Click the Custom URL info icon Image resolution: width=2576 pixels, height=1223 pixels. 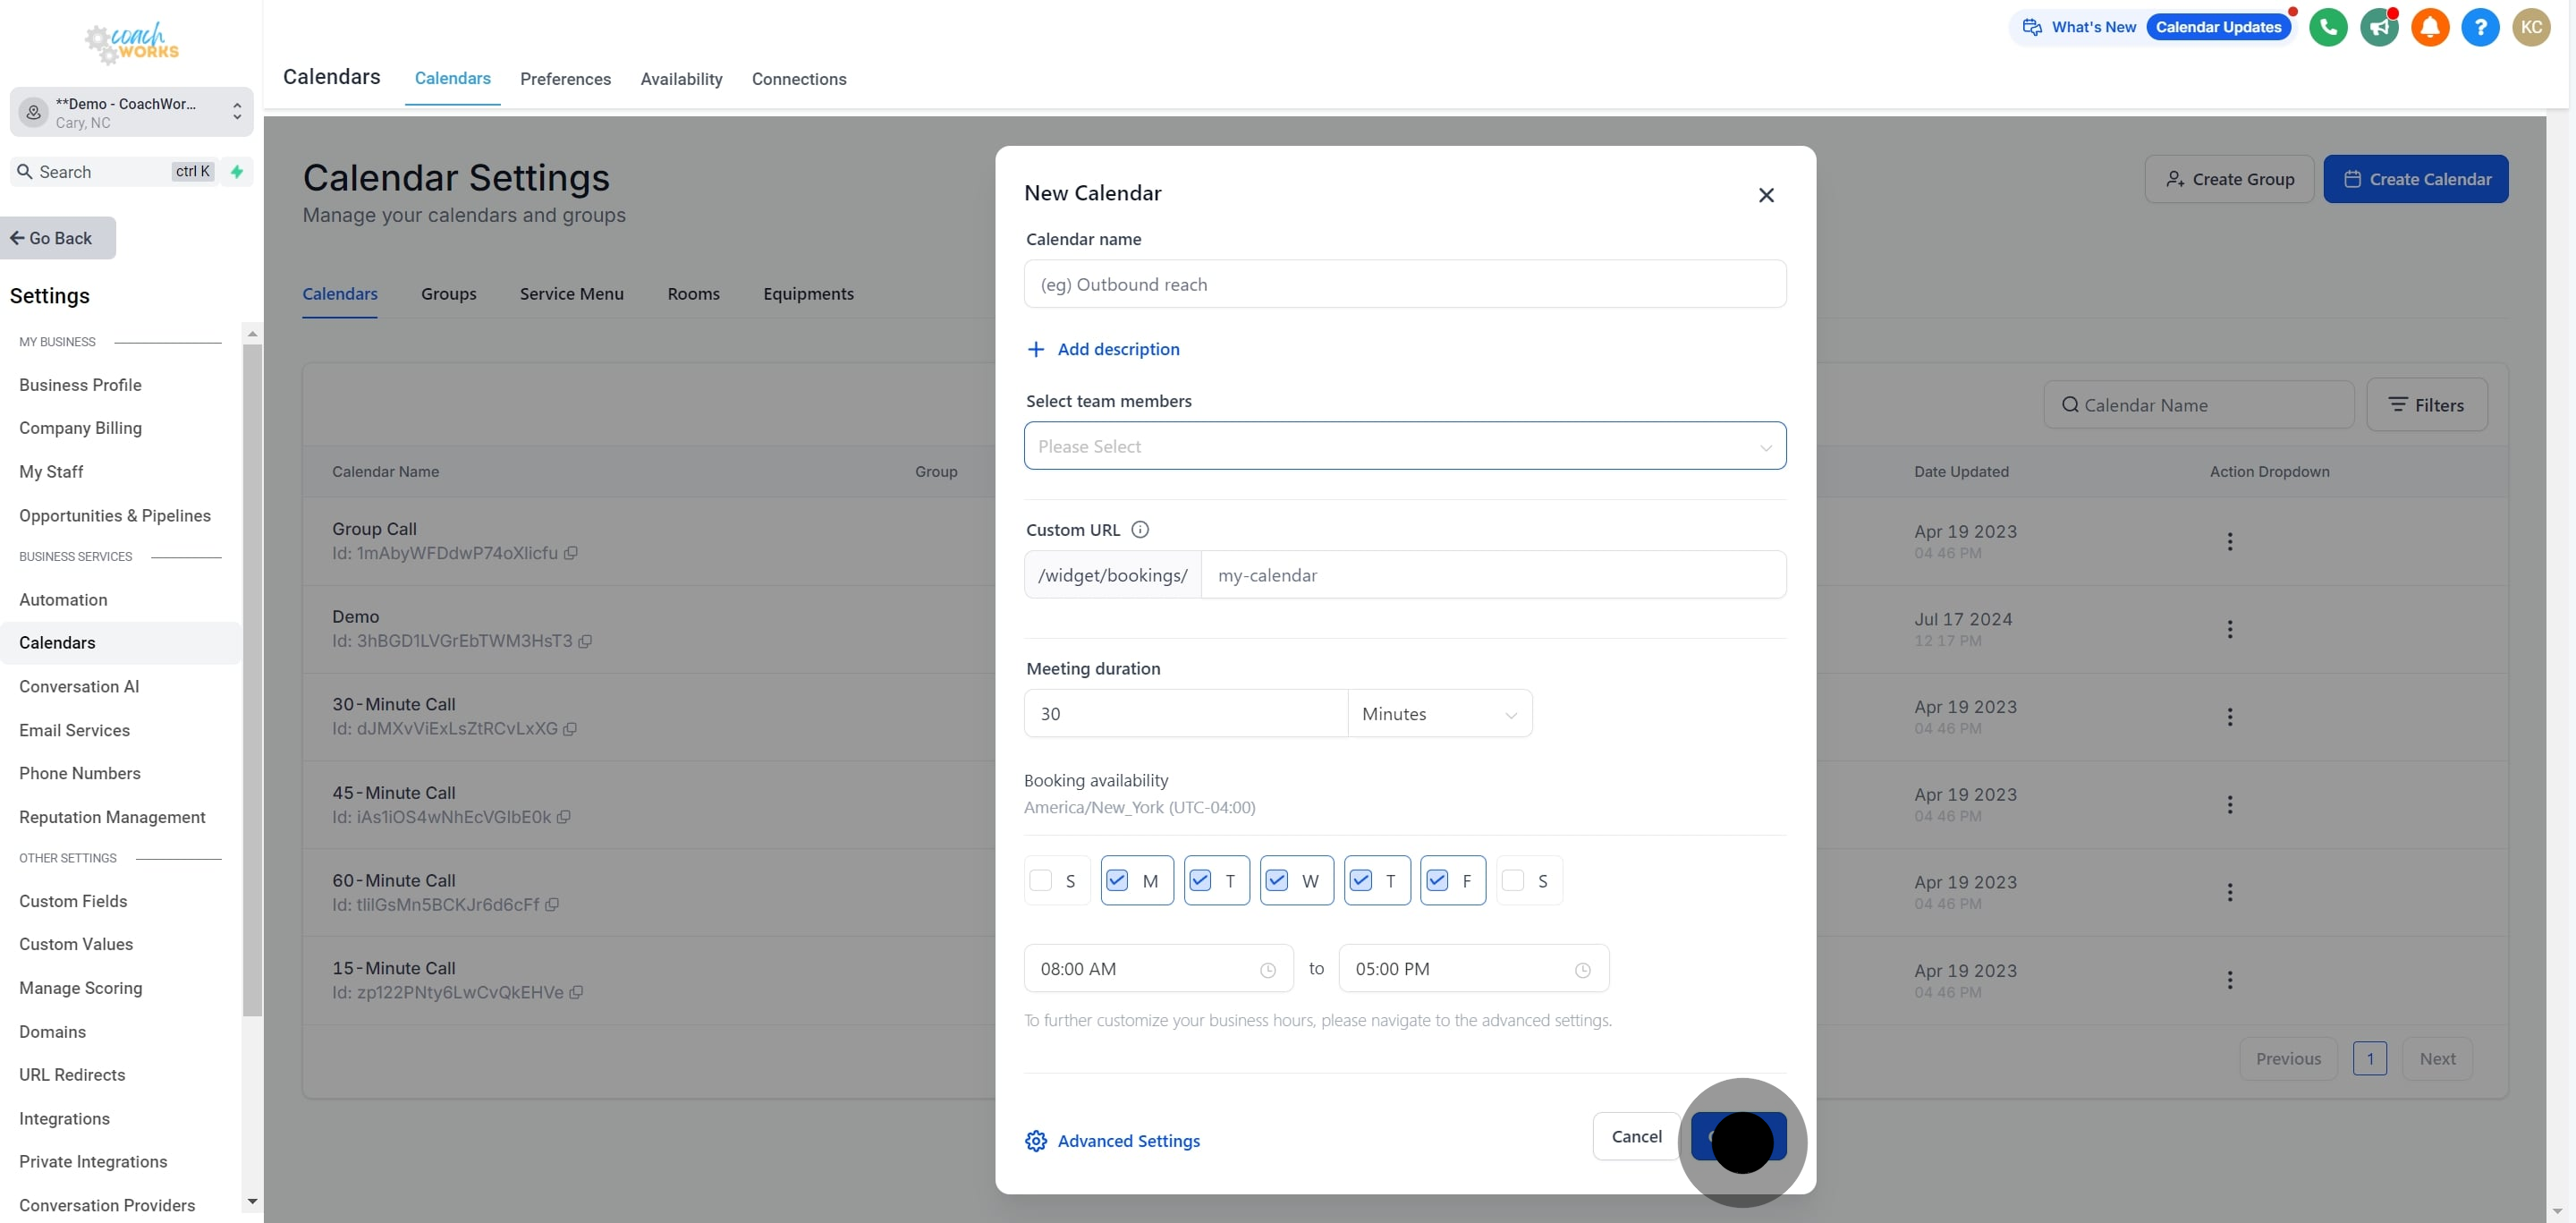click(1139, 530)
